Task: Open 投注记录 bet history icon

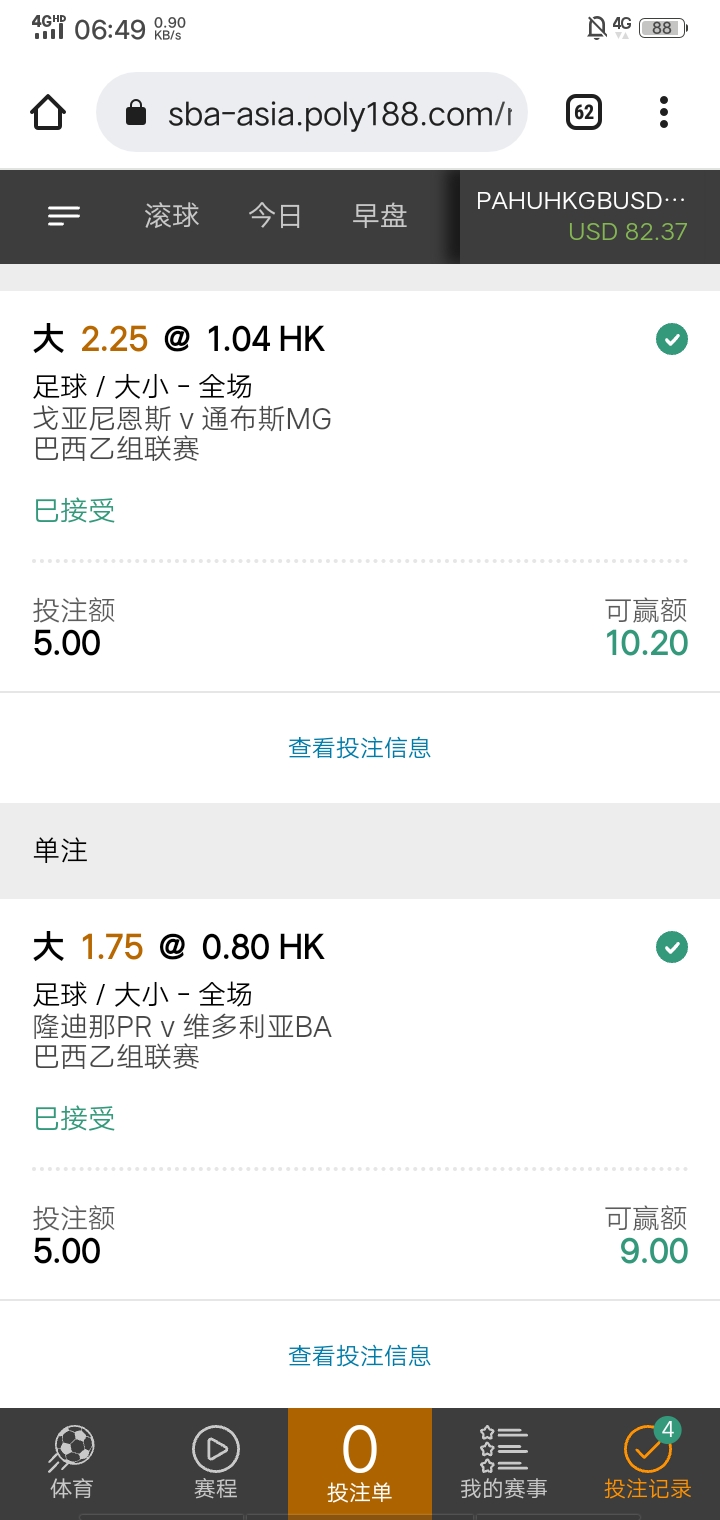Action: point(647,1449)
